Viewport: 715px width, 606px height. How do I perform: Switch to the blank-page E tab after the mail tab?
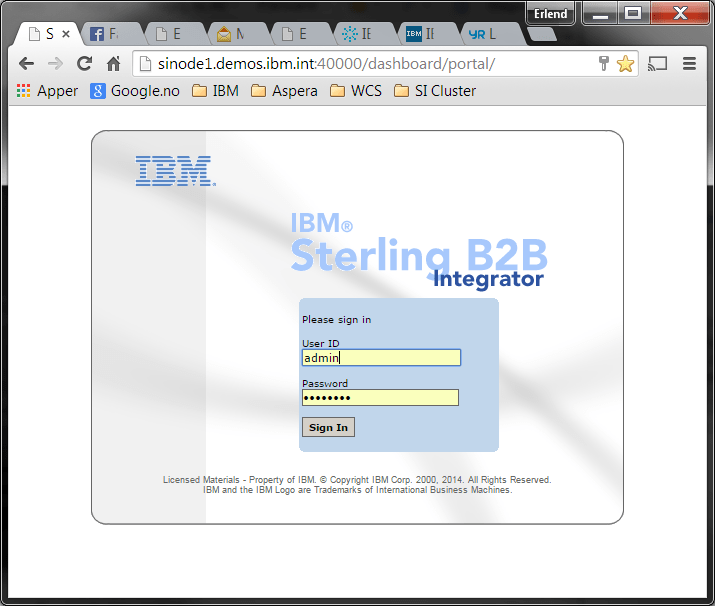[301, 34]
